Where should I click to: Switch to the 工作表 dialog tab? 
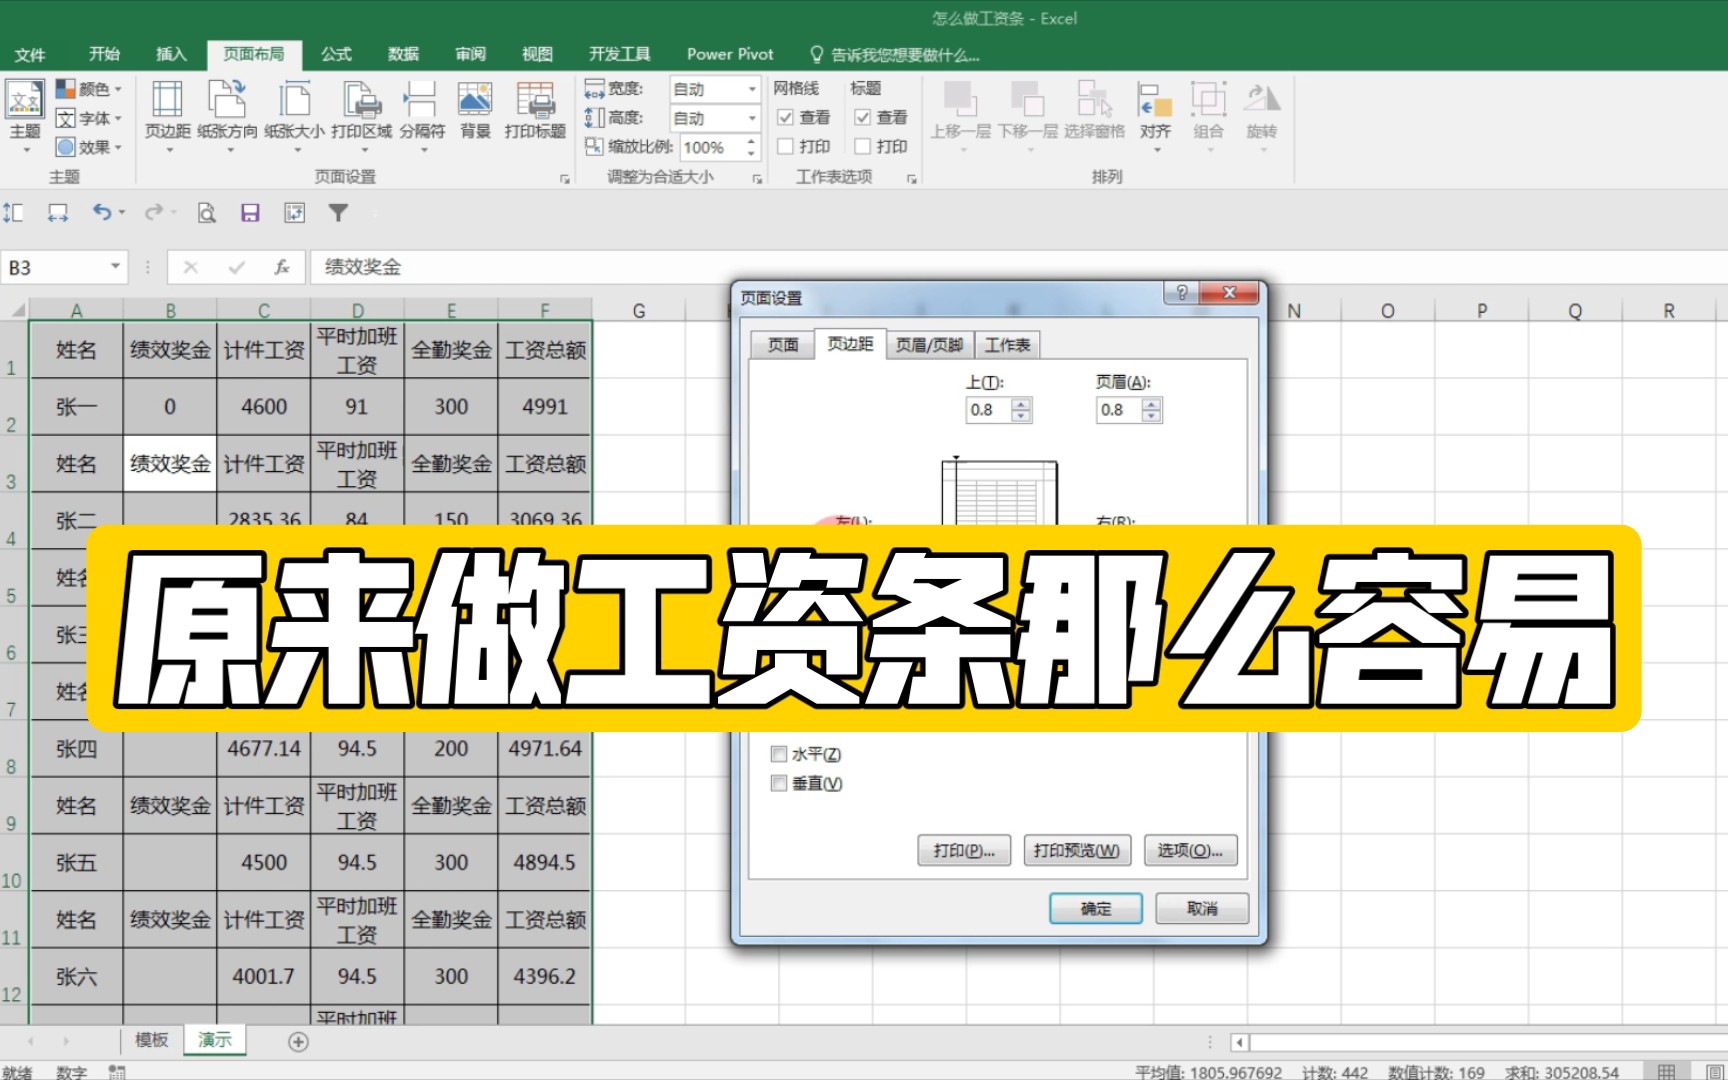pyautogui.click(x=1007, y=345)
